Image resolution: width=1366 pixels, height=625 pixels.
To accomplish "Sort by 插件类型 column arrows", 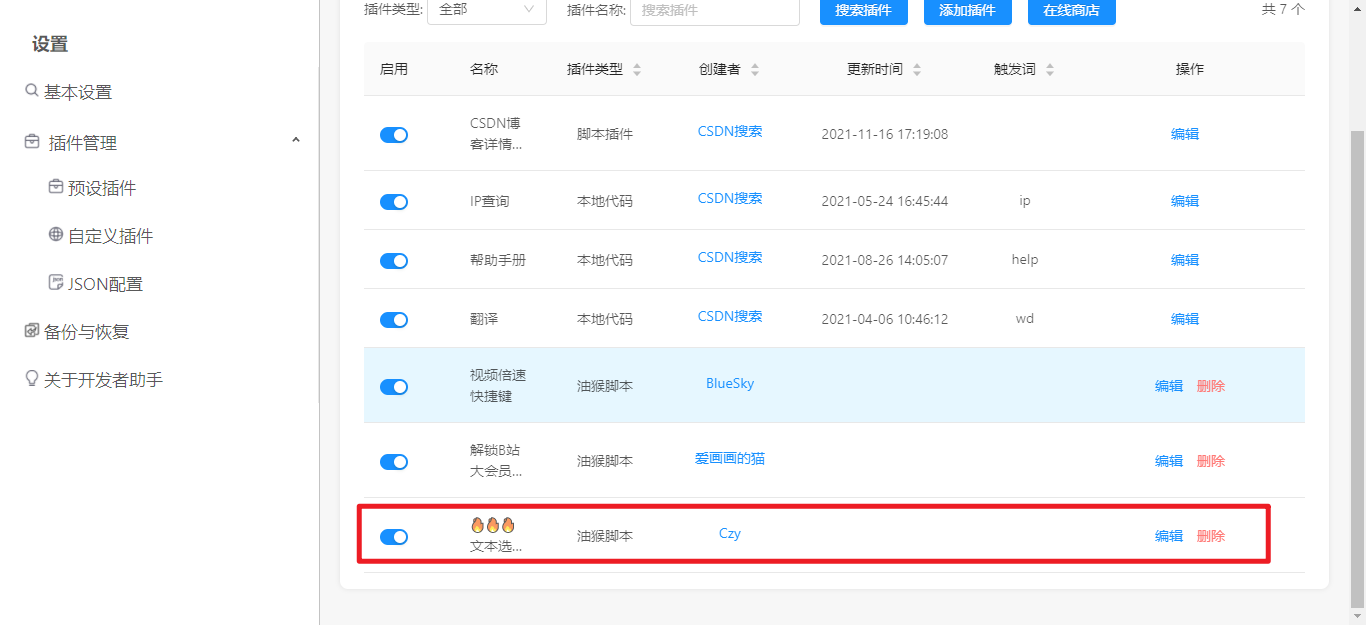I will coord(637,70).
